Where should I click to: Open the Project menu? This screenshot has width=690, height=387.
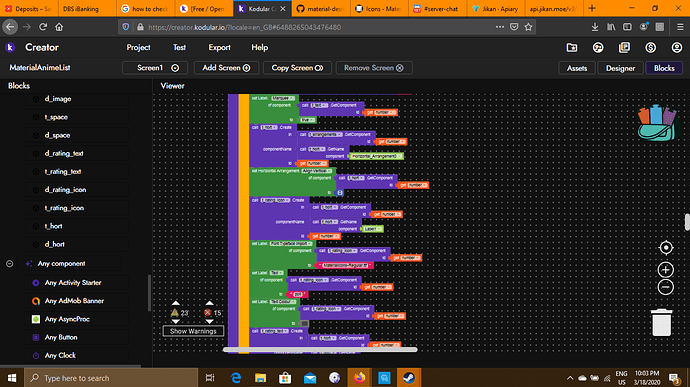click(x=138, y=48)
